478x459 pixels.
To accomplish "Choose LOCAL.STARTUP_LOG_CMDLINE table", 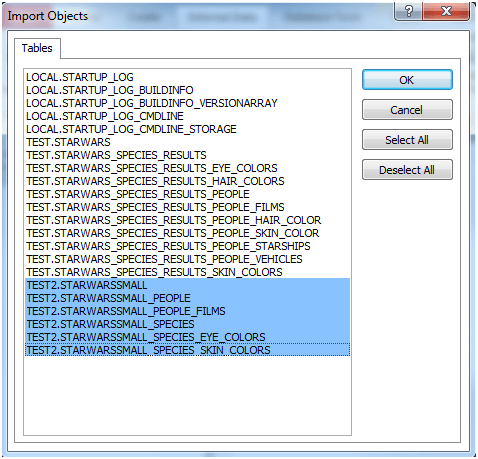I will click(187, 116).
